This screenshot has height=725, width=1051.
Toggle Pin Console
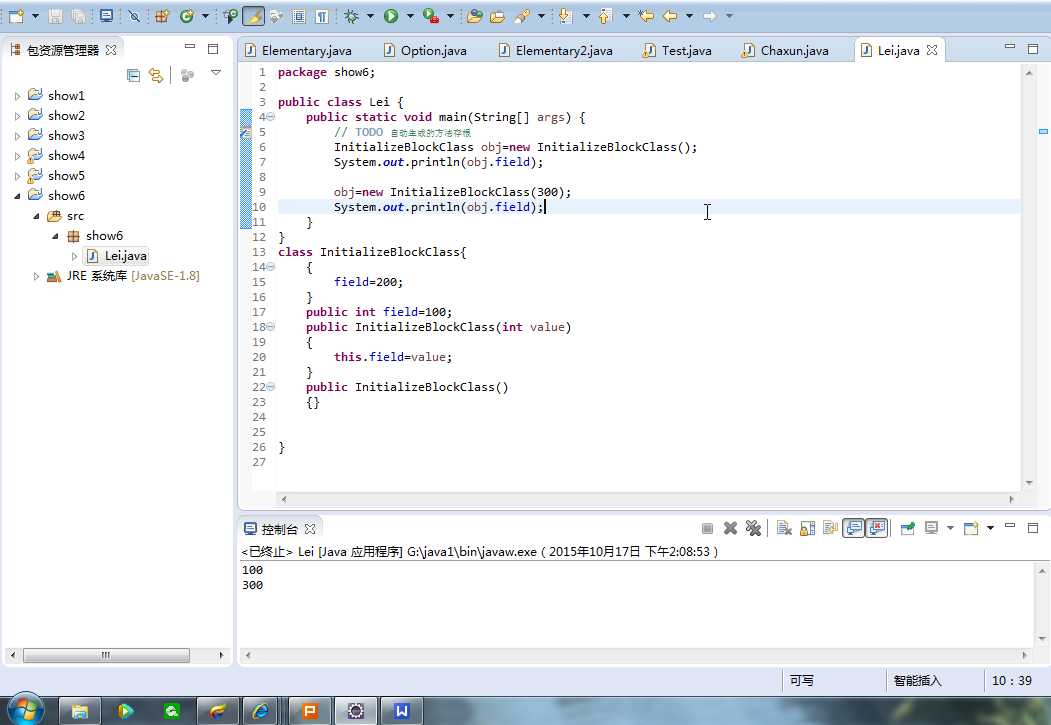(908, 529)
